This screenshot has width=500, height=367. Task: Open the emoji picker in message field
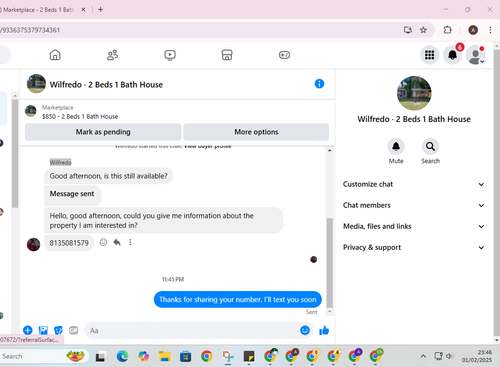click(305, 330)
